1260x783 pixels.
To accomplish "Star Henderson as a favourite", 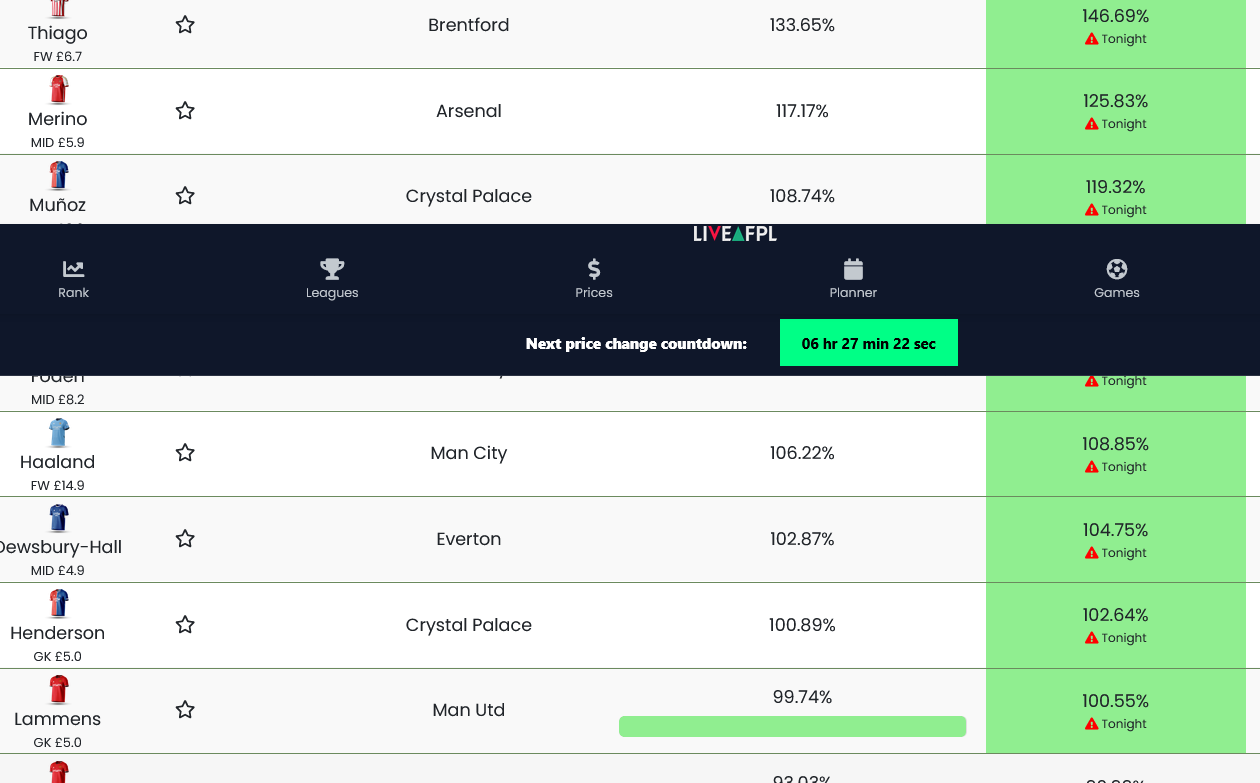I will point(185,625).
